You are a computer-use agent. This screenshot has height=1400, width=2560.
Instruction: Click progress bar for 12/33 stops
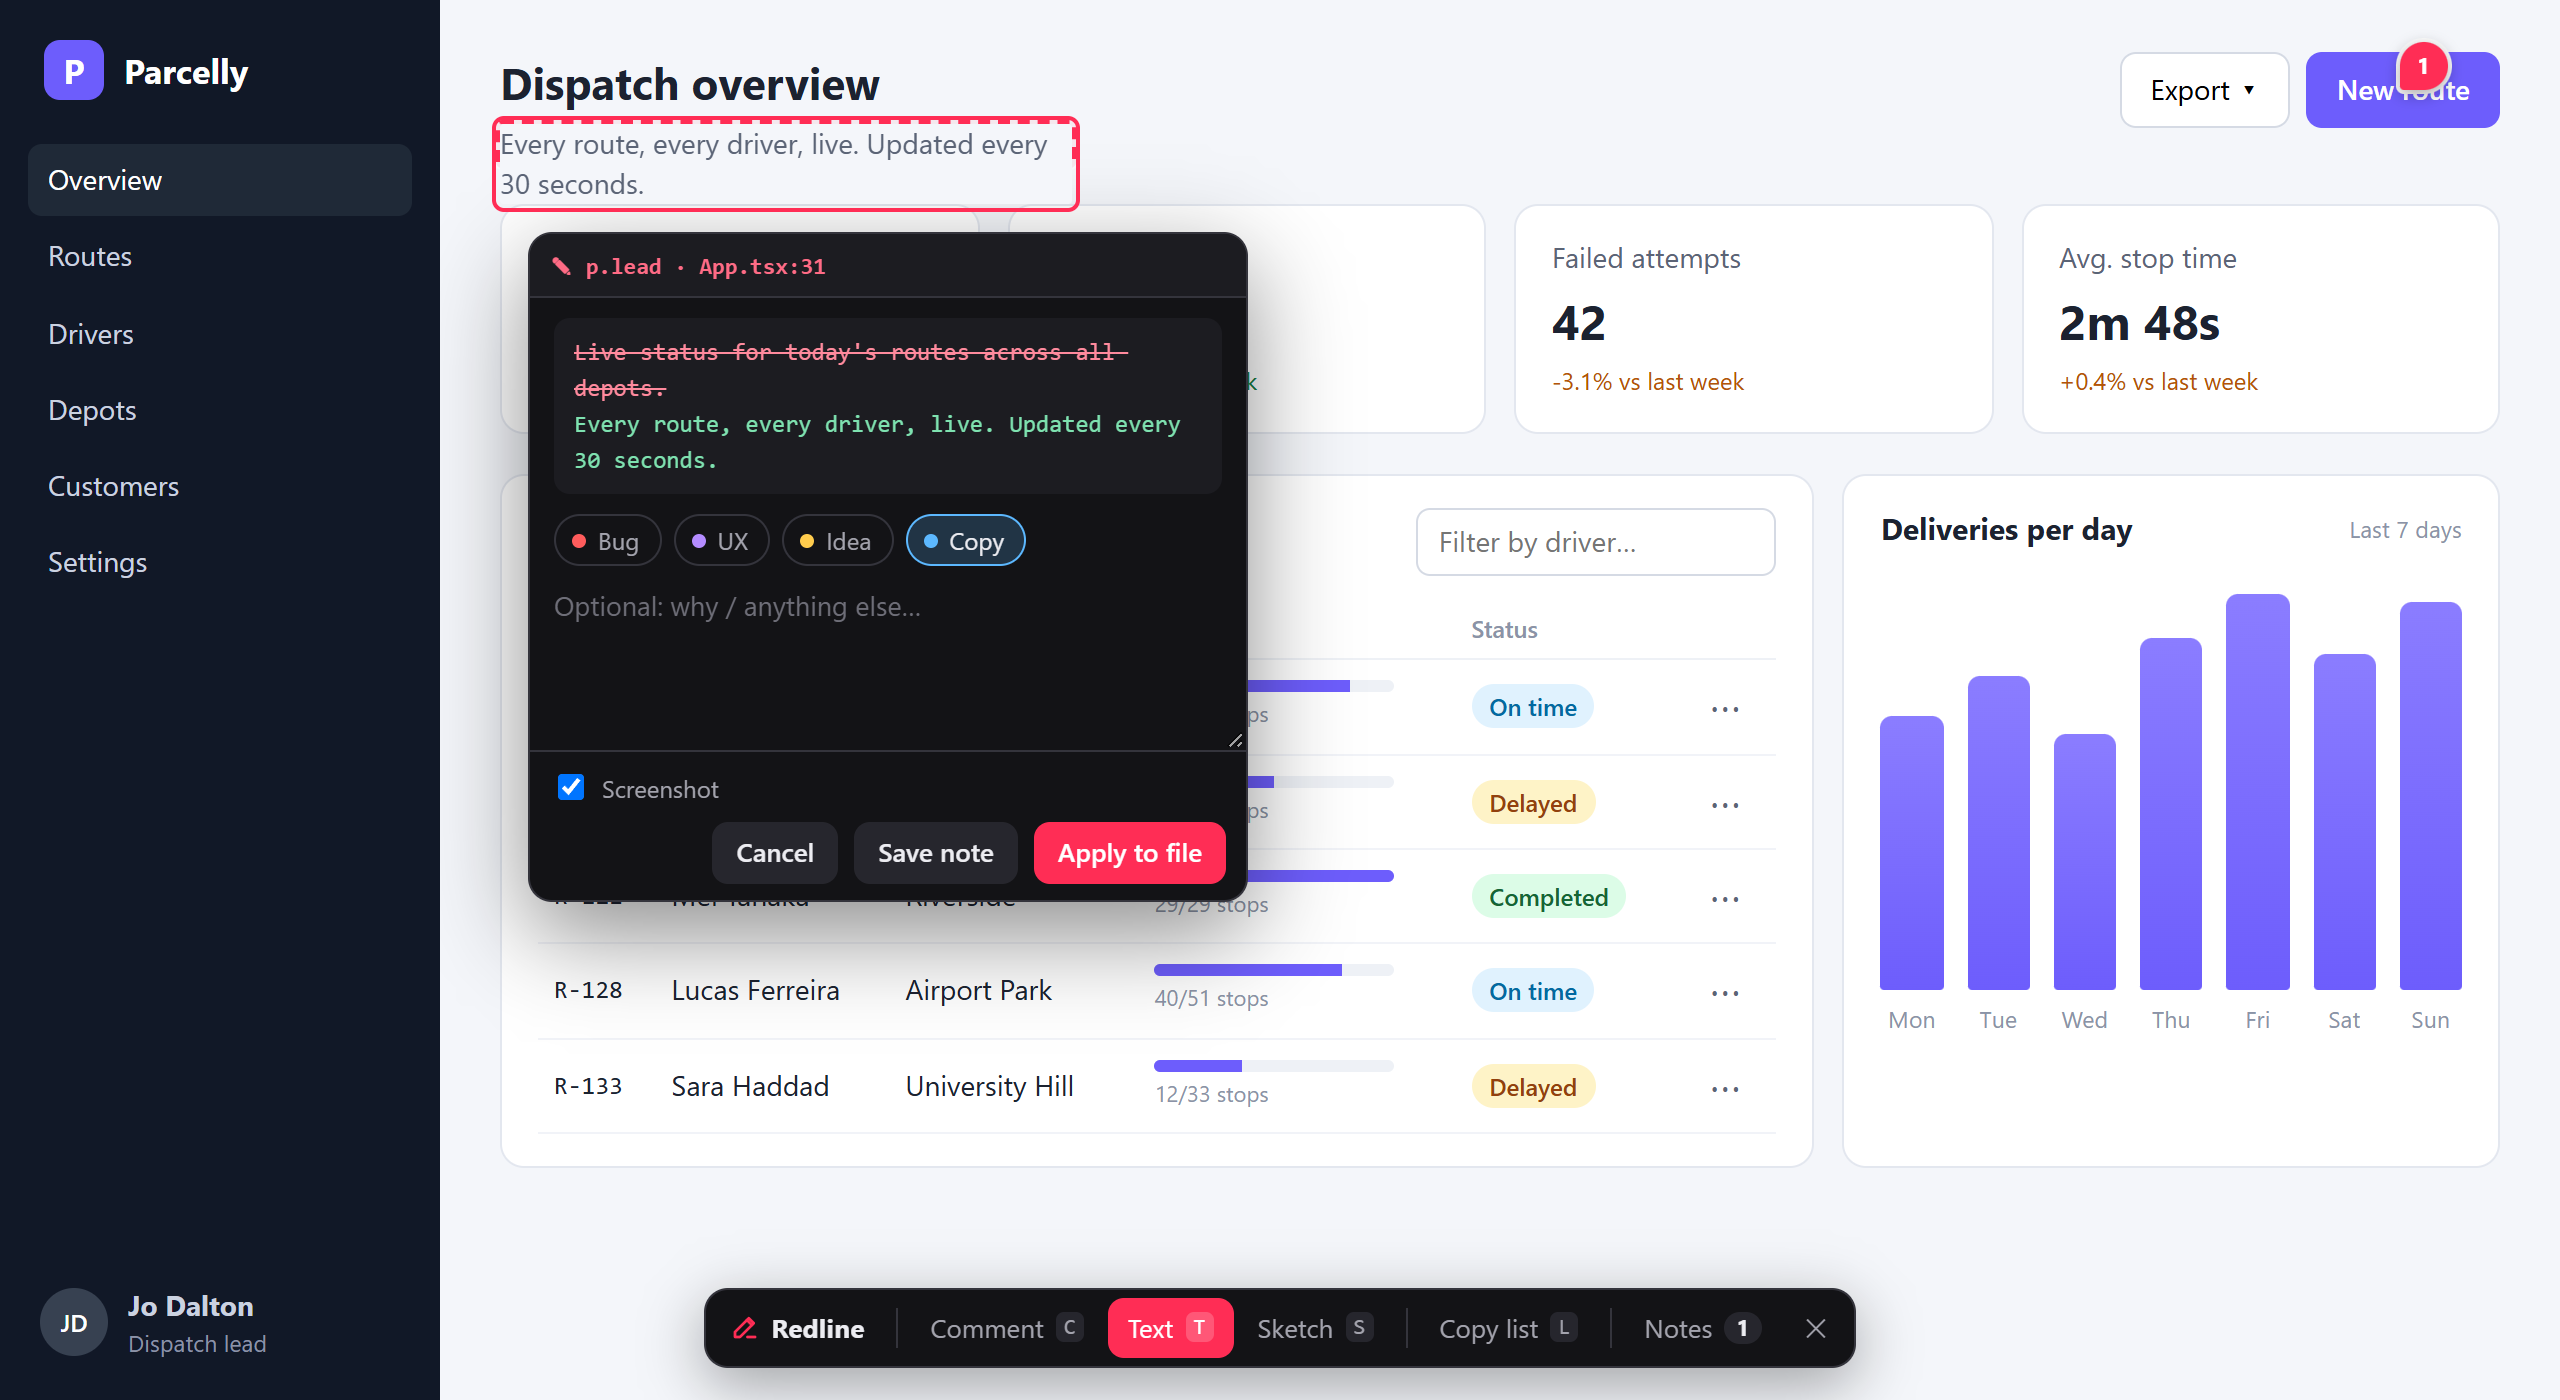tap(1273, 1066)
